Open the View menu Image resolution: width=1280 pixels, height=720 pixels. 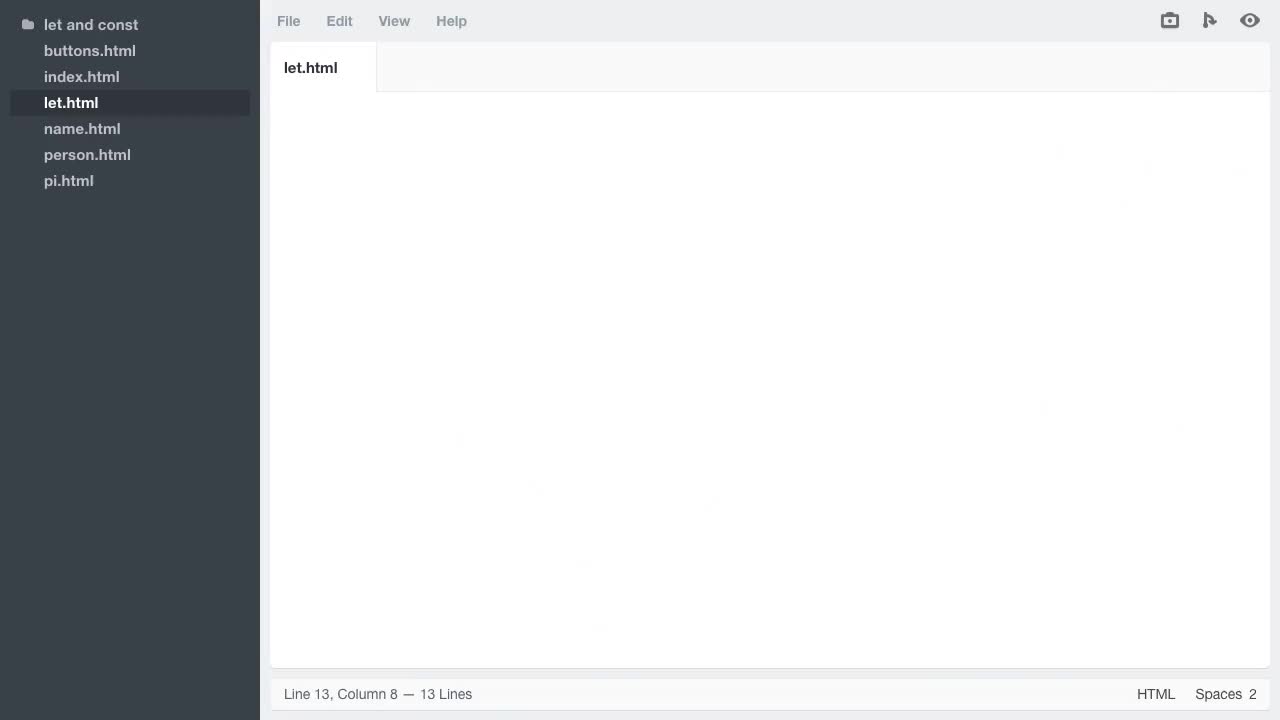click(394, 21)
